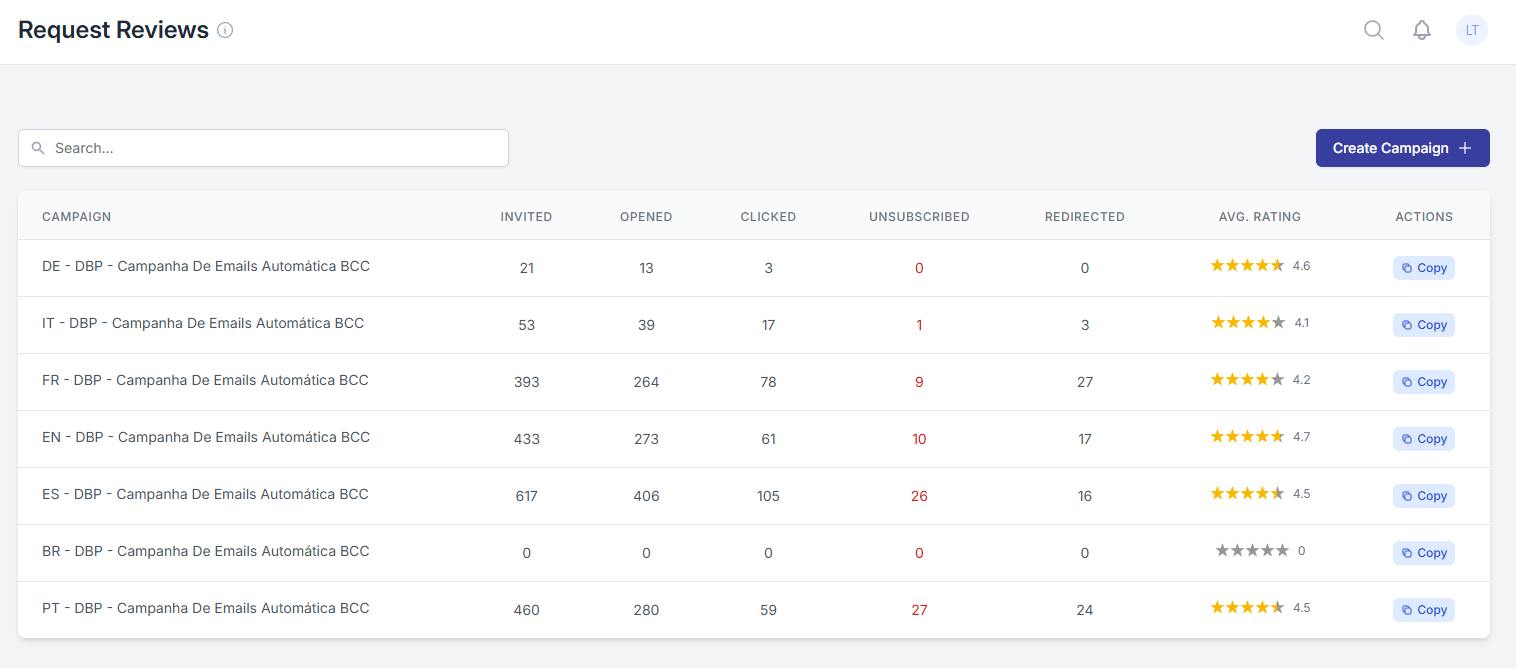This screenshot has height=668, width=1516.
Task: Click the CAMPAIGN column header
Action: coord(77,217)
